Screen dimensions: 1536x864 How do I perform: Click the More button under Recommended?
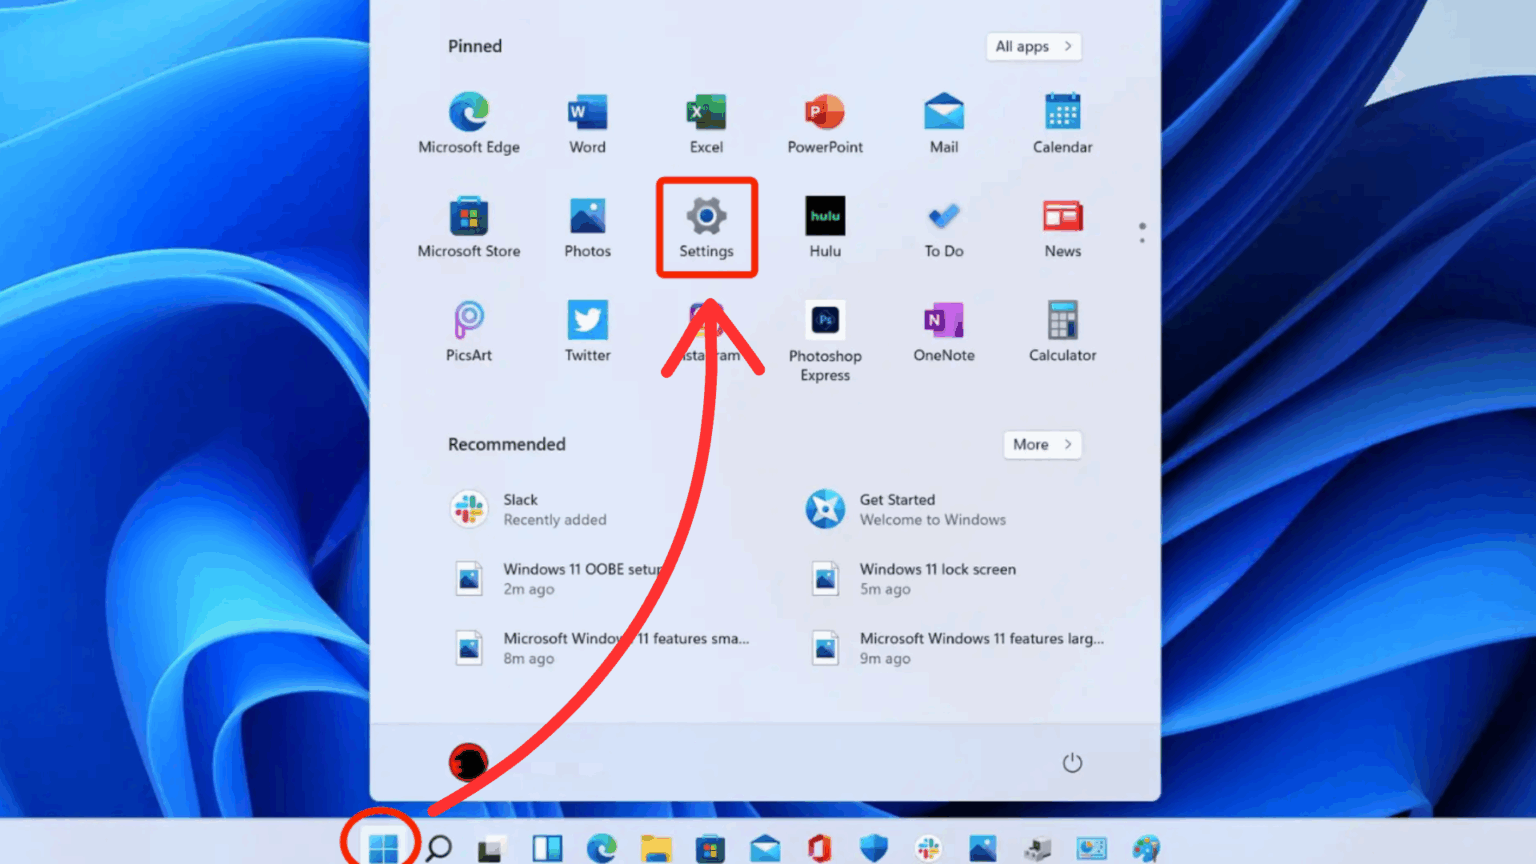[1041, 445]
